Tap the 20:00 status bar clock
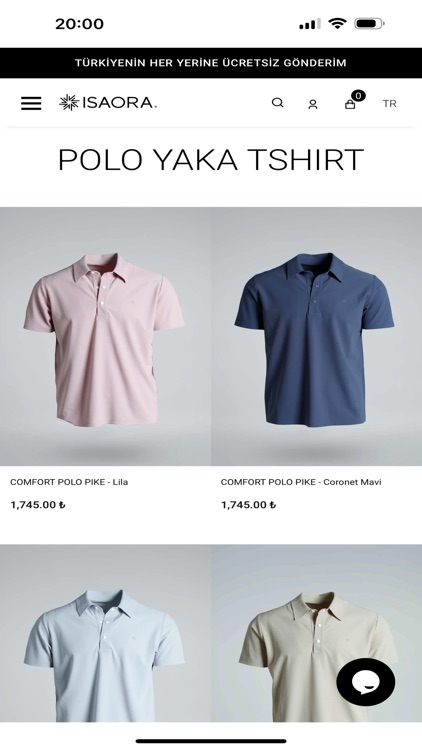The width and height of the screenshot is (422, 750). click(79, 24)
